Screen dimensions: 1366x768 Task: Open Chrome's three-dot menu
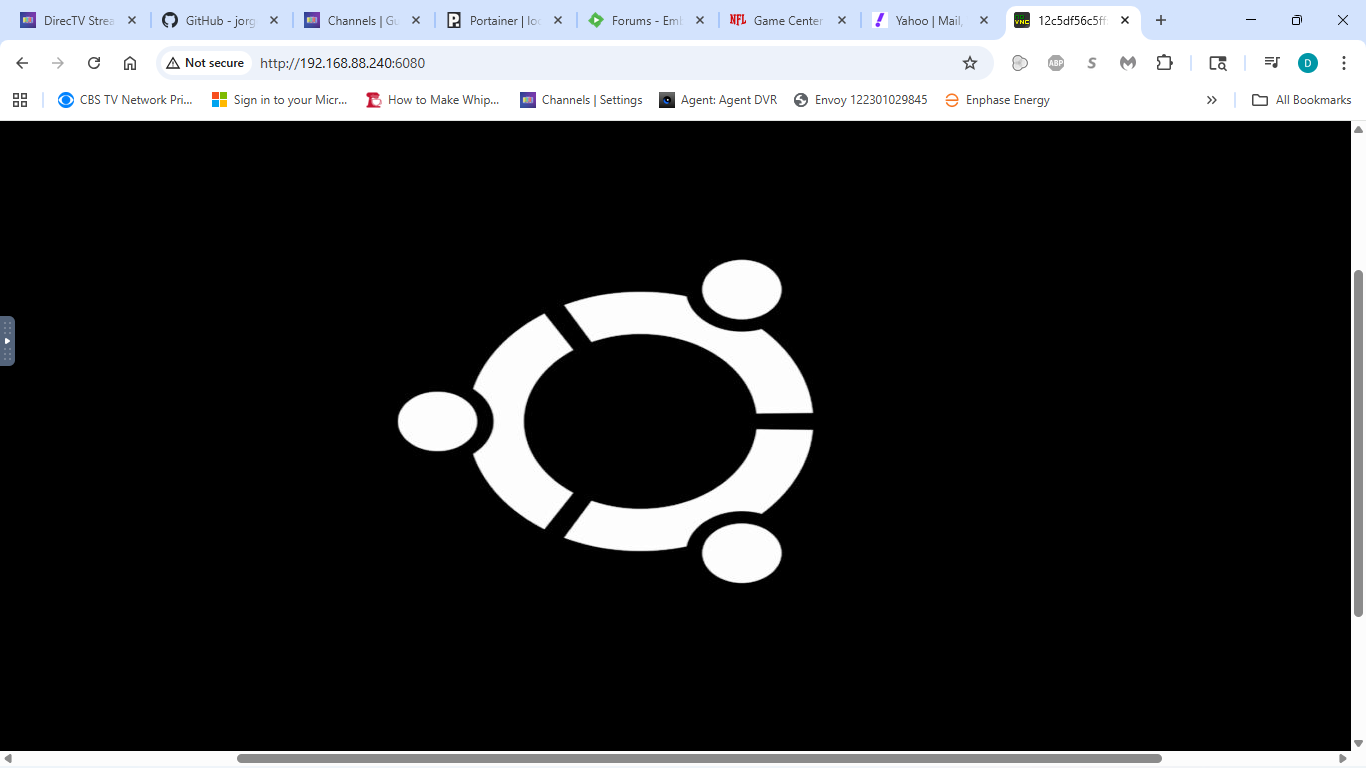click(1344, 63)
